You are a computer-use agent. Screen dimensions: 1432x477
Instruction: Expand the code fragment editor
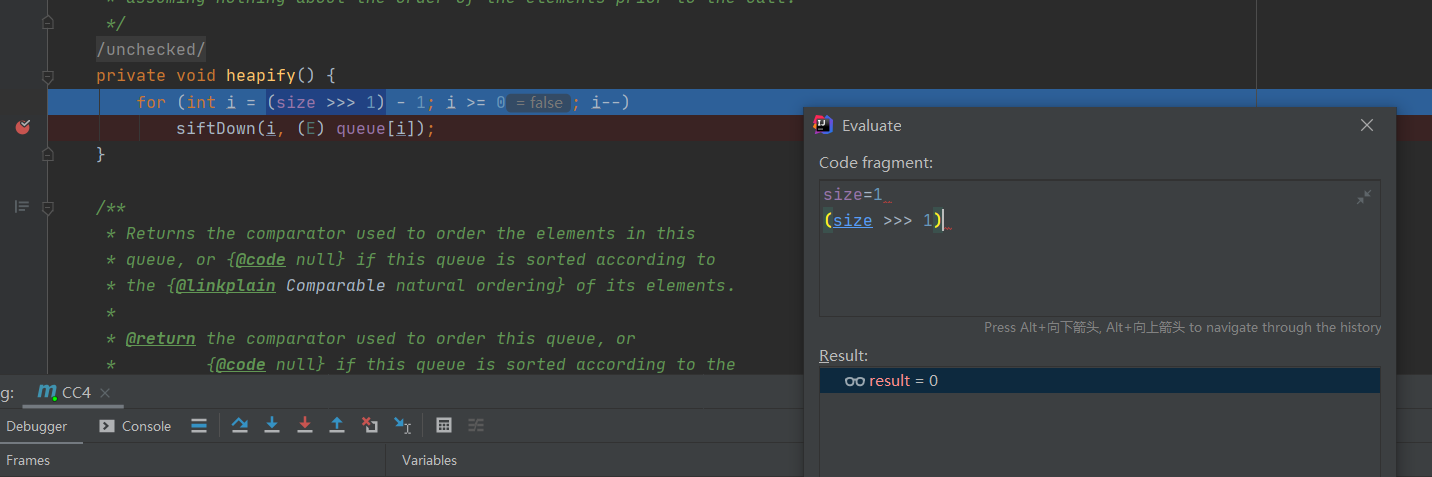pos(1363,198)
